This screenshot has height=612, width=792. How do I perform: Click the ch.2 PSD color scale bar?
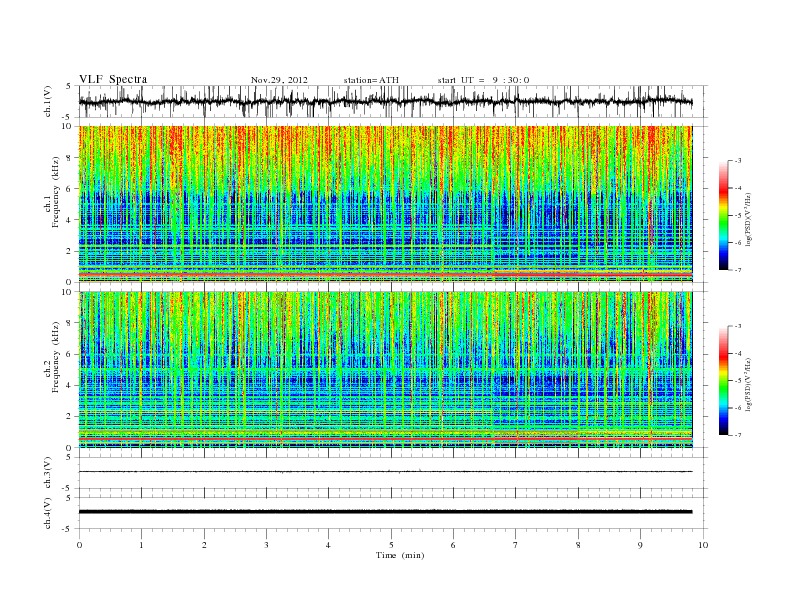[x=723, y=381]
